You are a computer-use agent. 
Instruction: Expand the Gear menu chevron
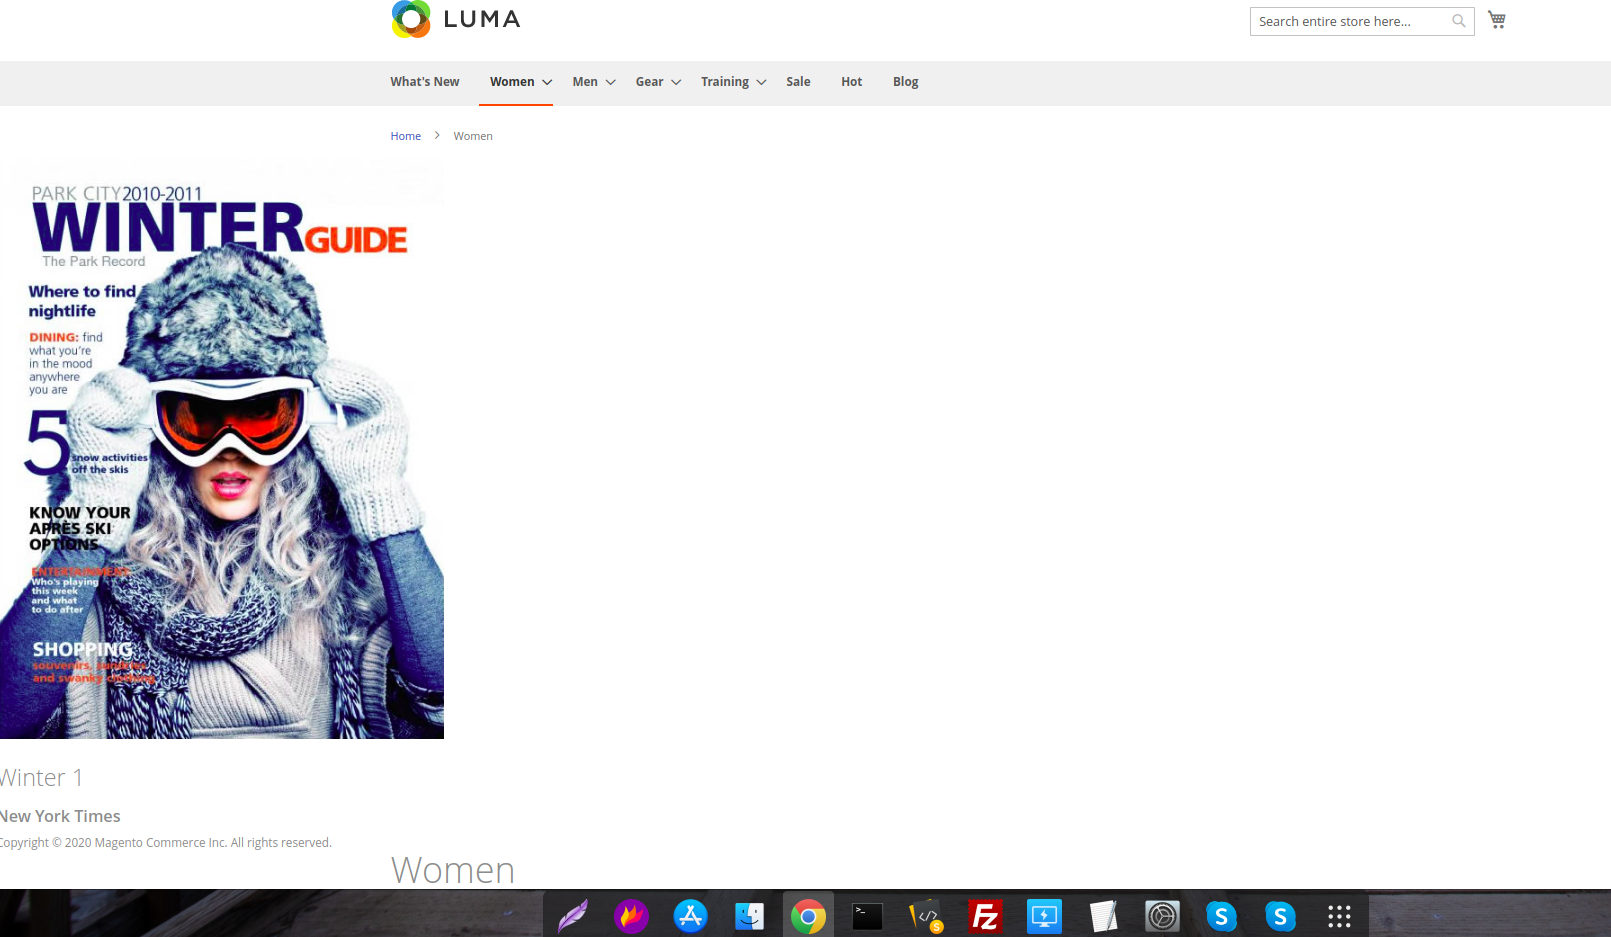676,82
